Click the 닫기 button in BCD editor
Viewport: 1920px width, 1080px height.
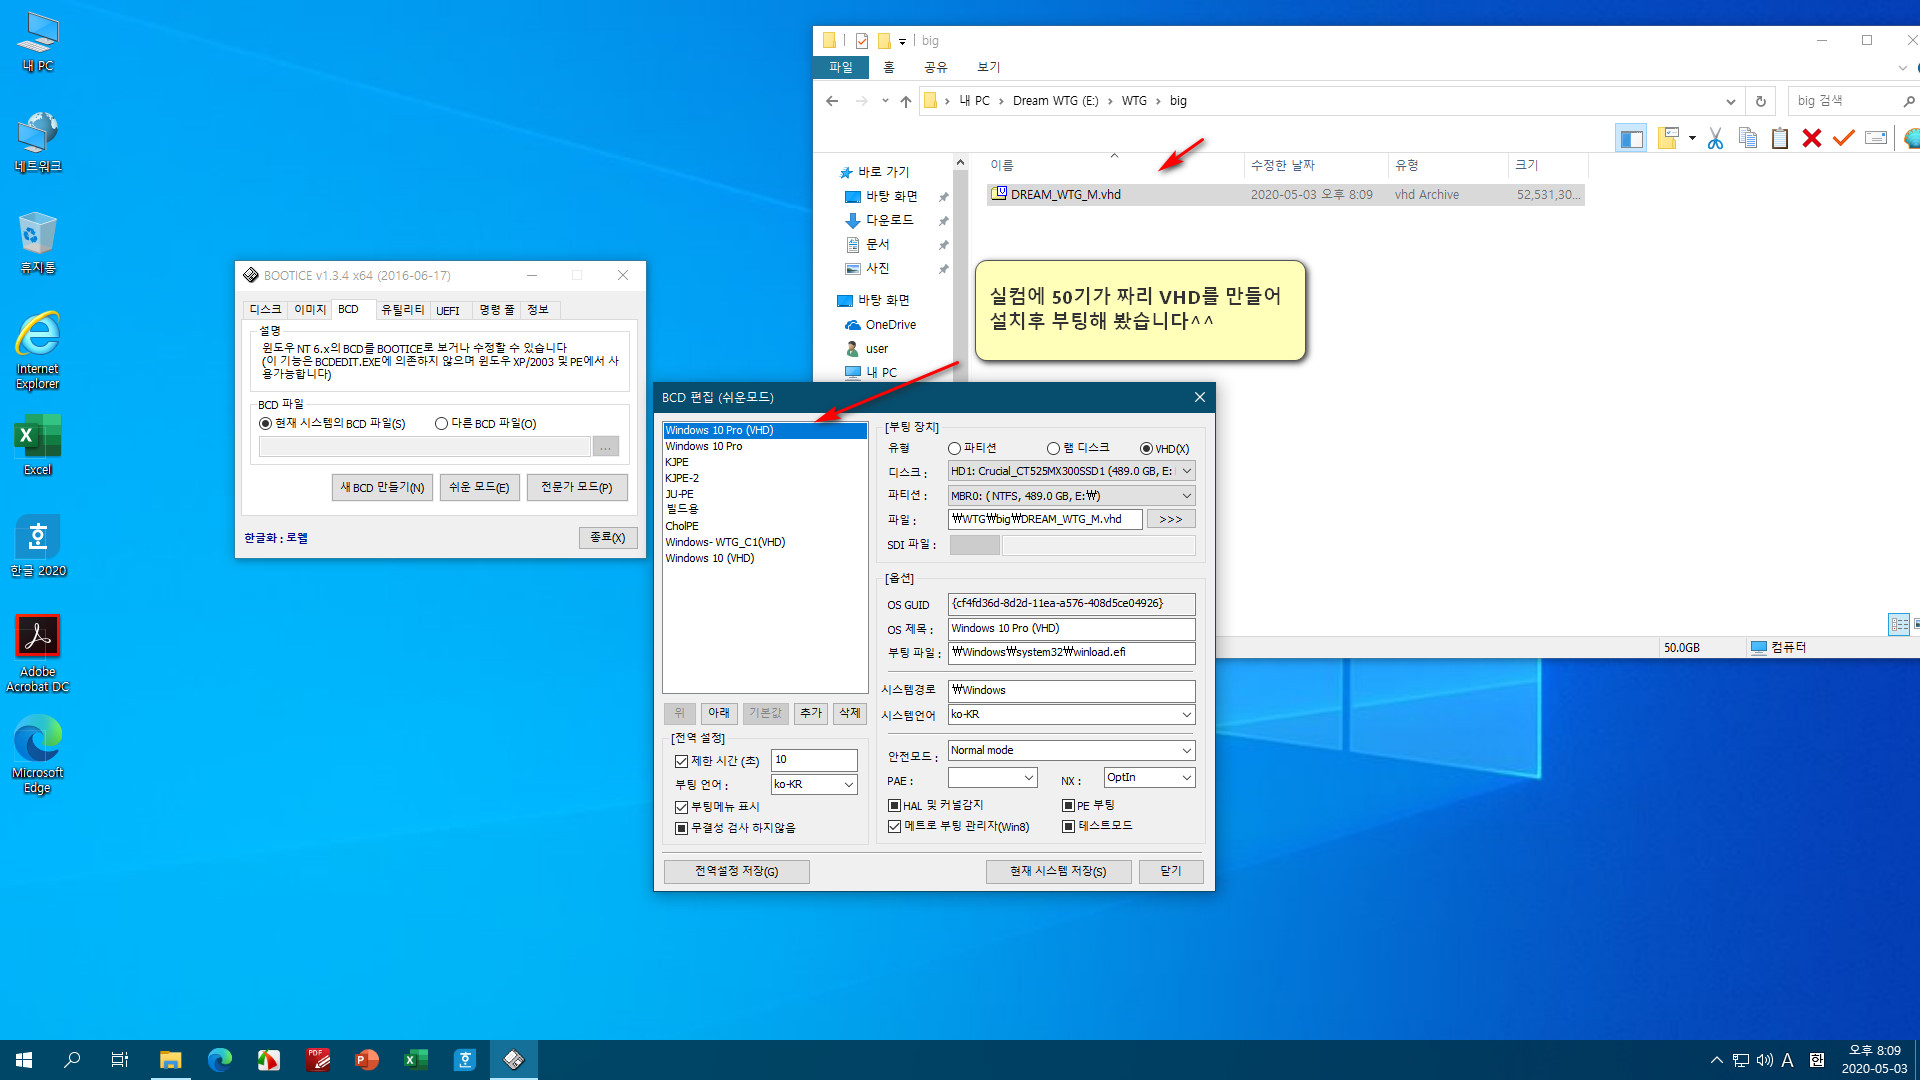pos(1171,872)
